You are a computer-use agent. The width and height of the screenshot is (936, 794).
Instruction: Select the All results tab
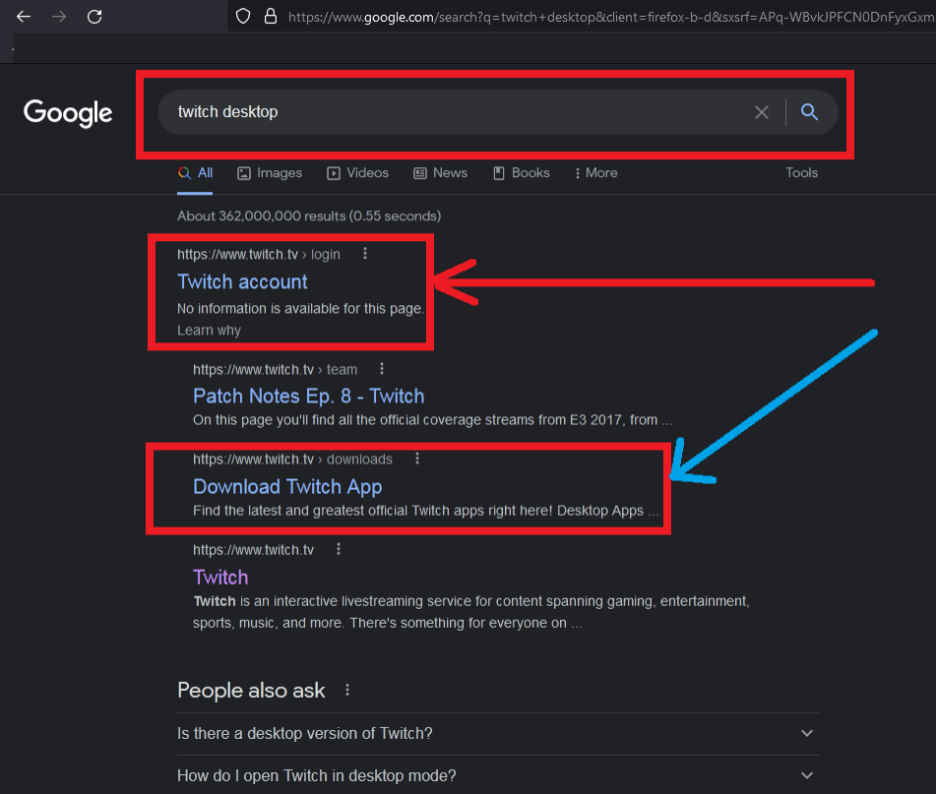coord(195,173)
